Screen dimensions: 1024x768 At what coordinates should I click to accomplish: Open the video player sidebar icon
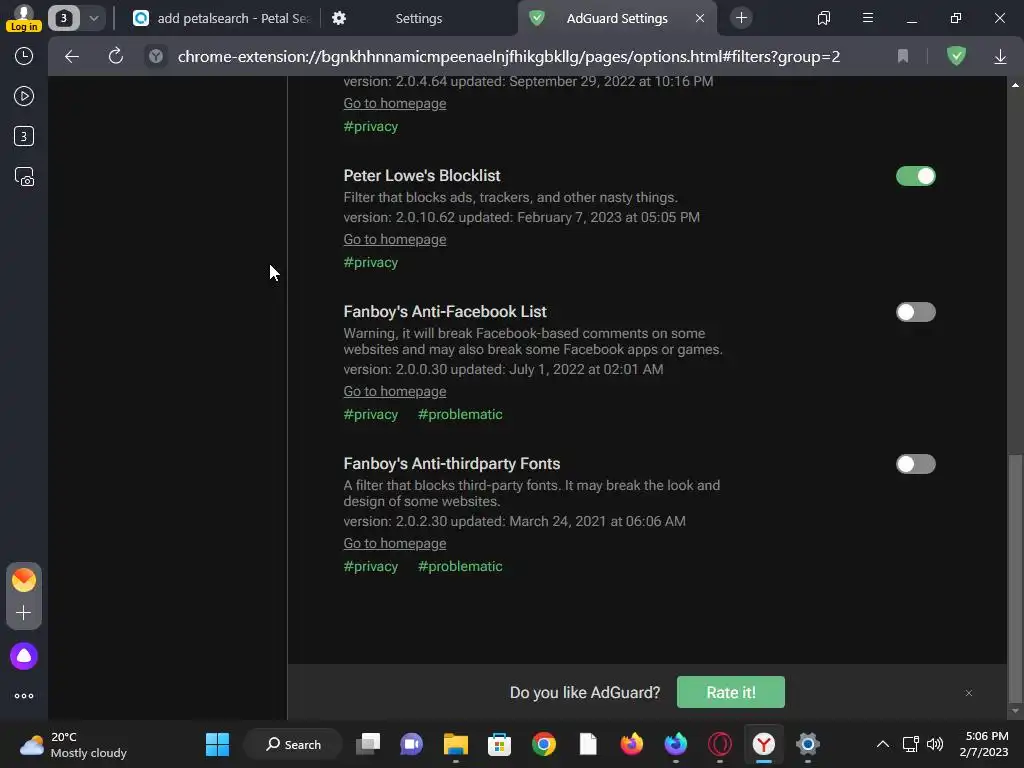tap(24, 97)
